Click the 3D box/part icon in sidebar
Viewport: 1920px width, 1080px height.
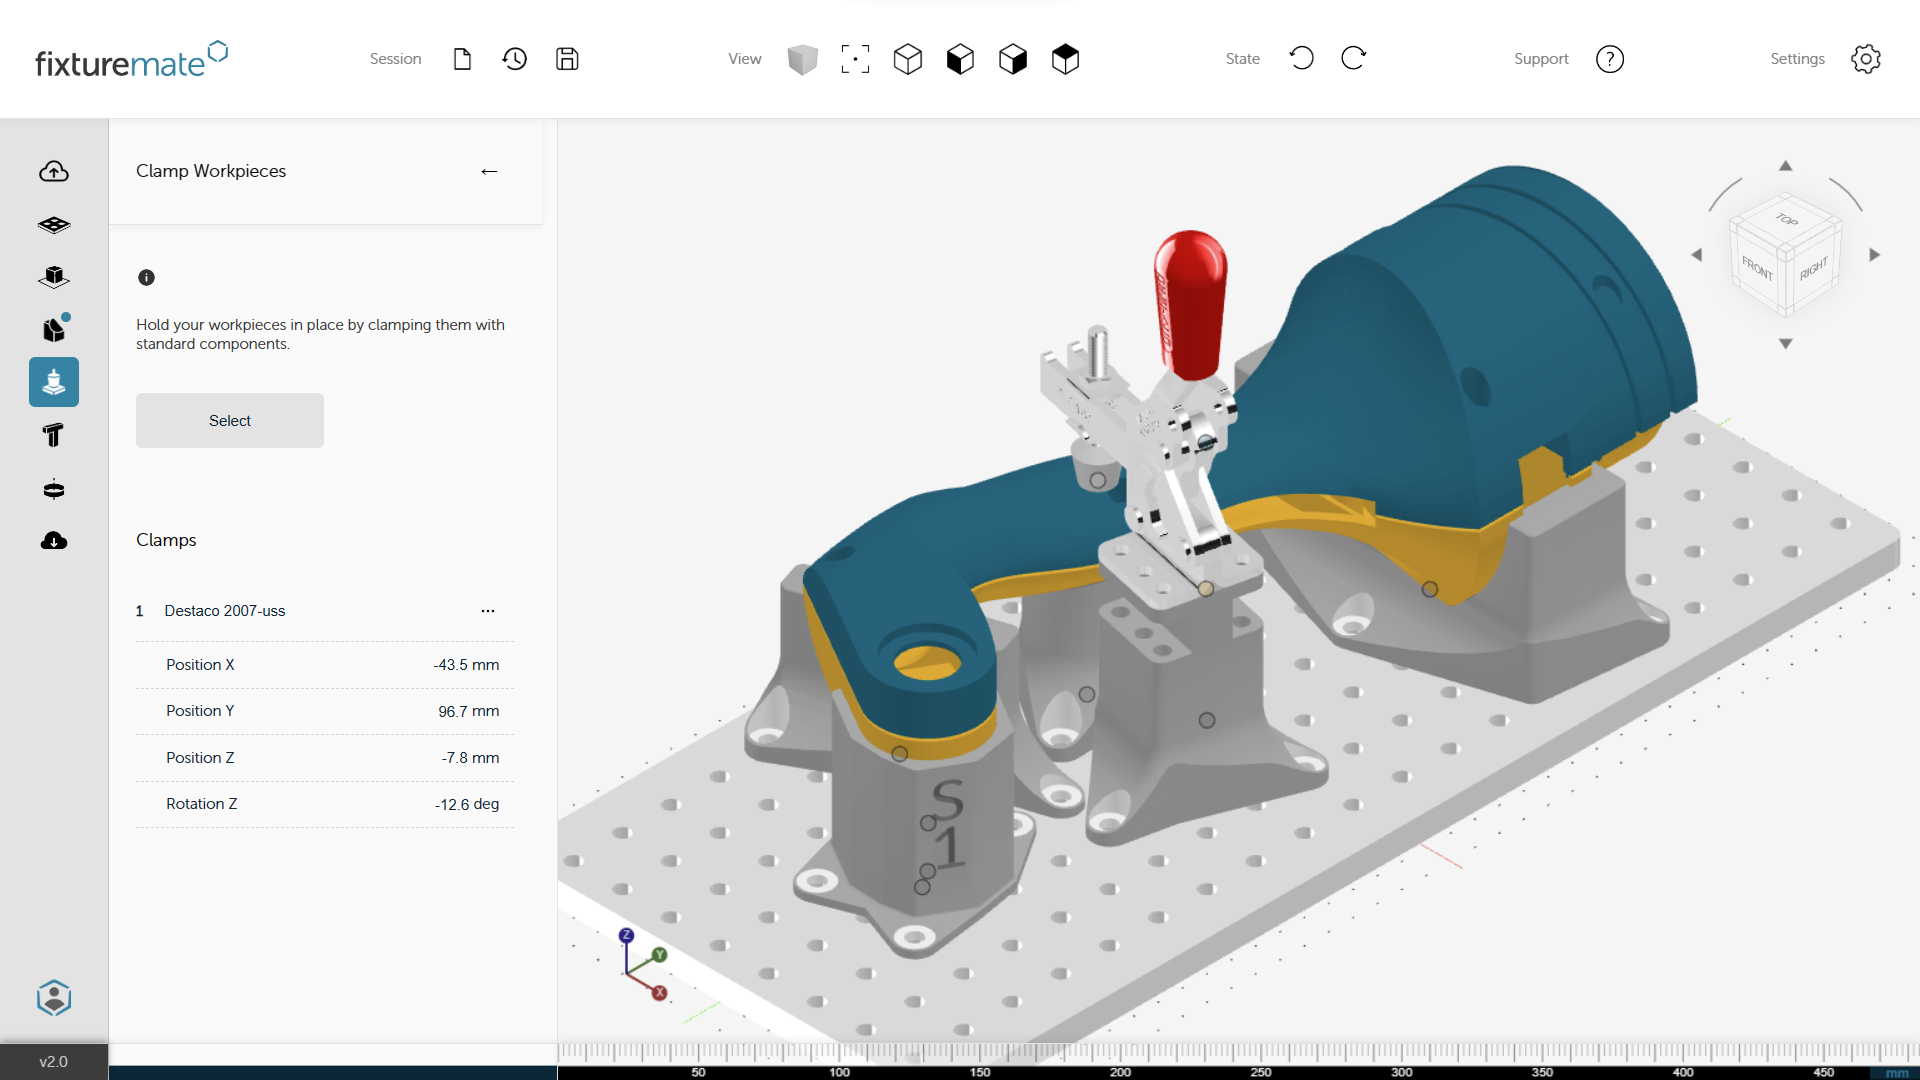(x=53, y=277)
